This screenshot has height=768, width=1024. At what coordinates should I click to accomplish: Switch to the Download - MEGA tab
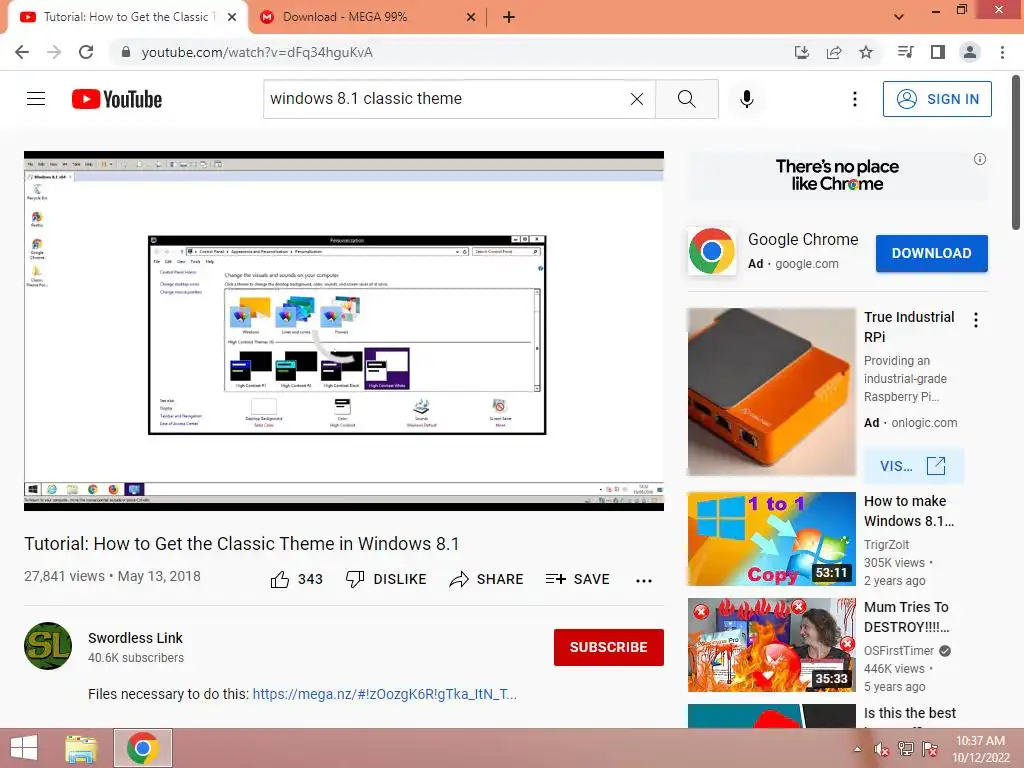(368, 17)
